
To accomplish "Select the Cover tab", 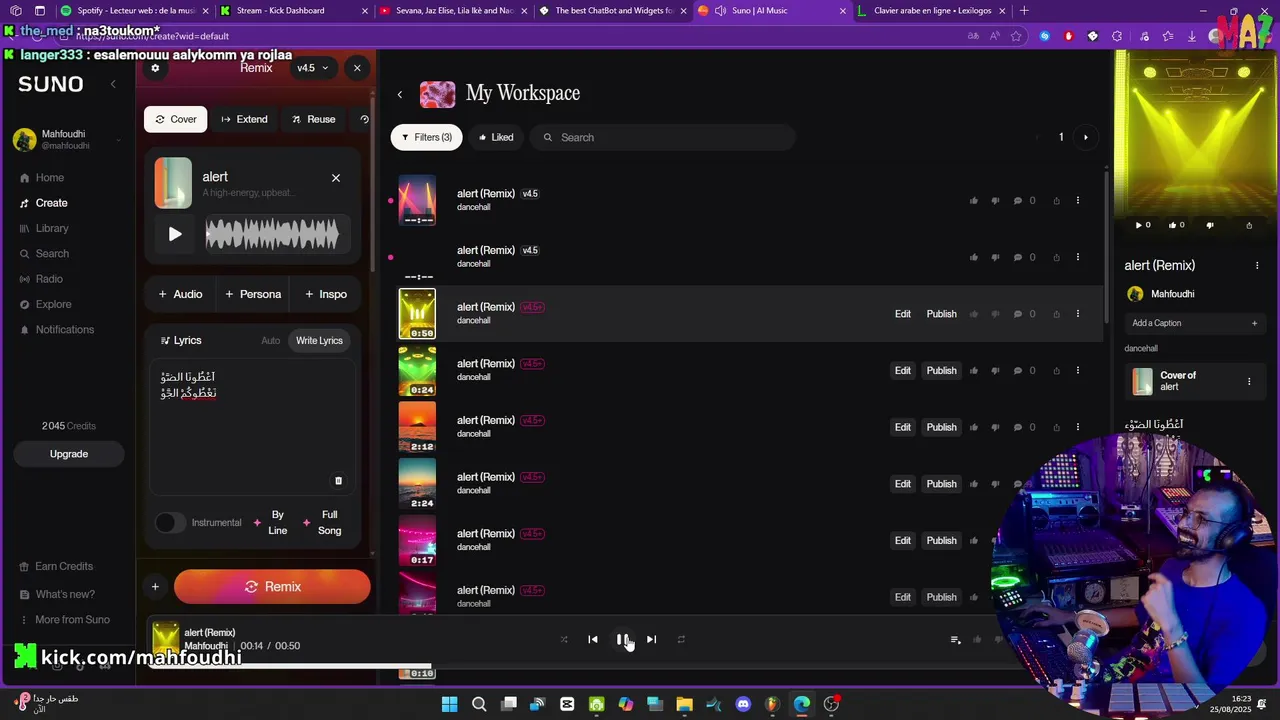I will point(176,119).
